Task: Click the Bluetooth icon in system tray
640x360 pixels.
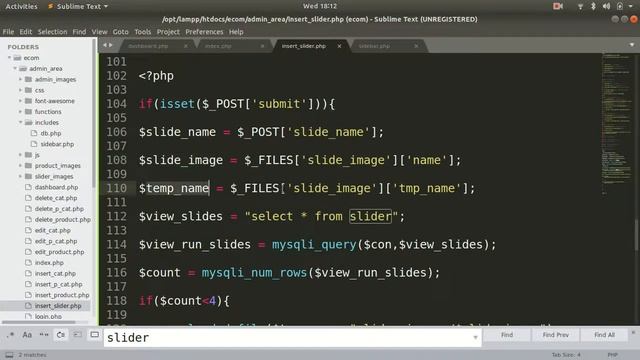Action: pos(593,6)
